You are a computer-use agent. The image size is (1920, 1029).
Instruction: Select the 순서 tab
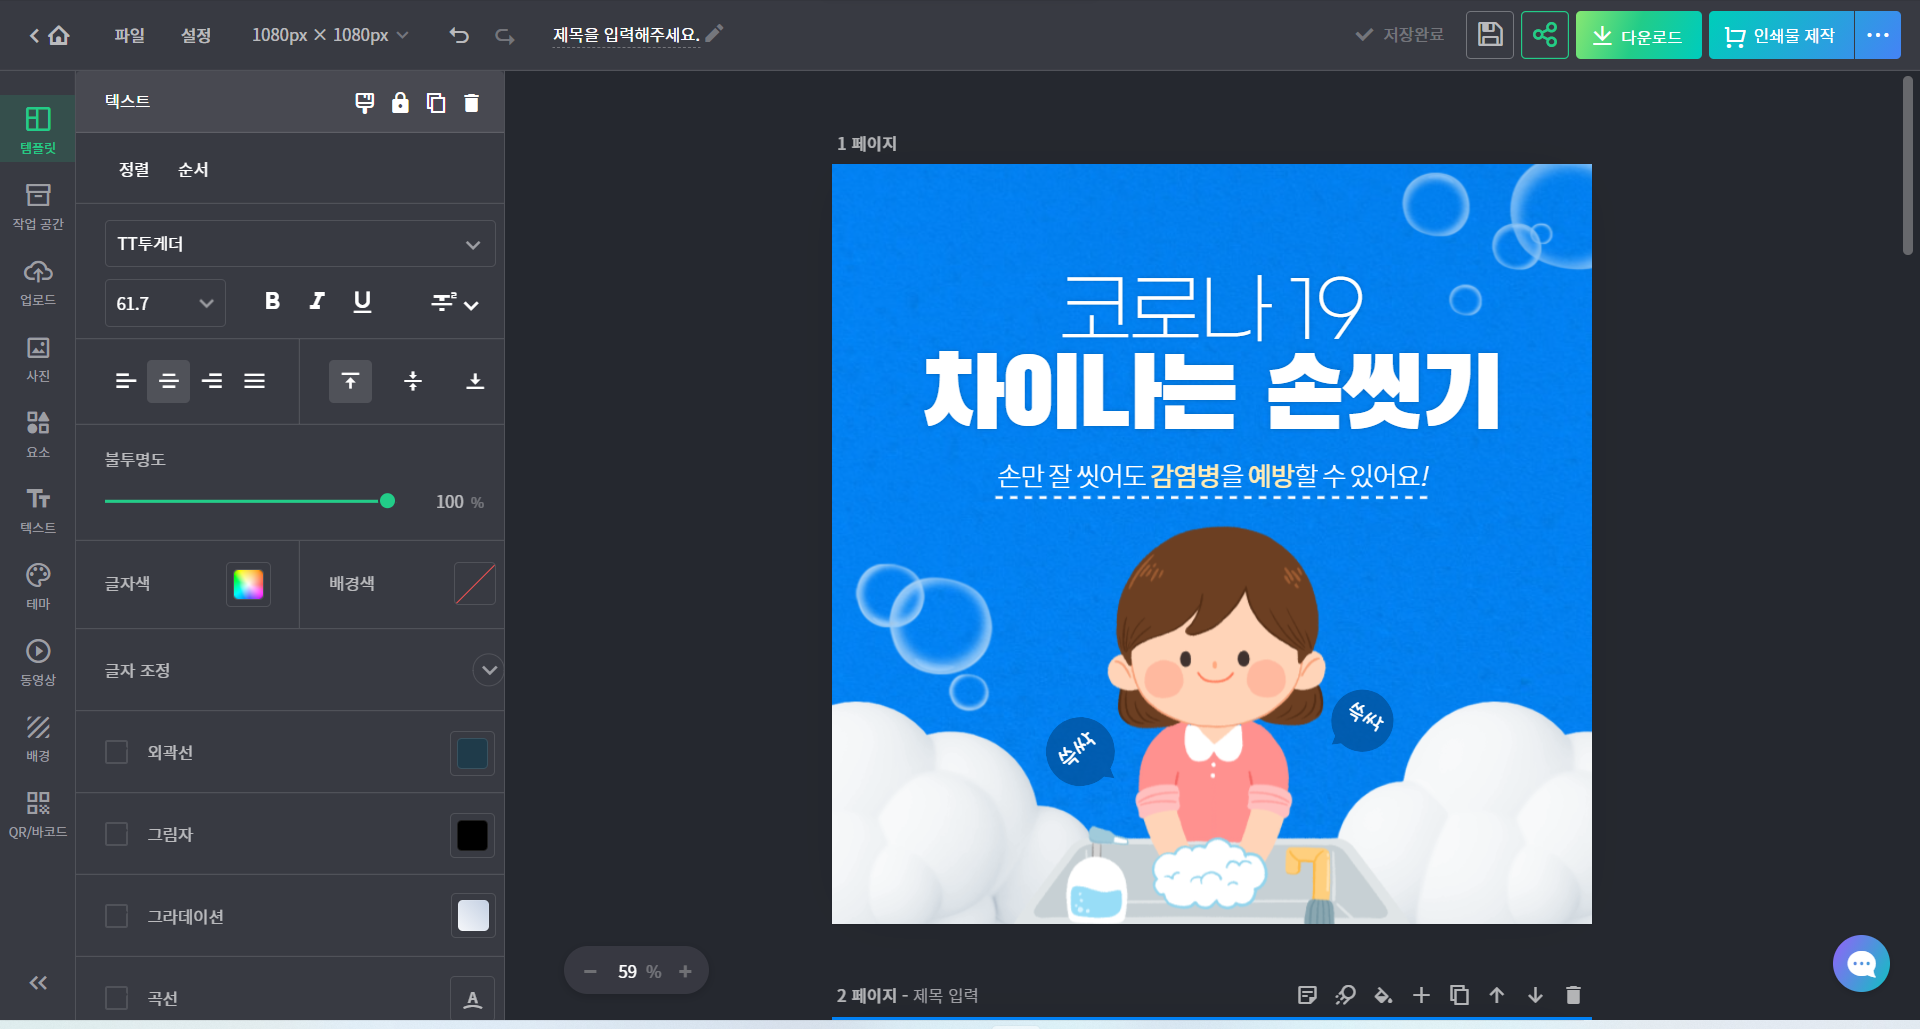pyautogui.click(x=193, y=169)
